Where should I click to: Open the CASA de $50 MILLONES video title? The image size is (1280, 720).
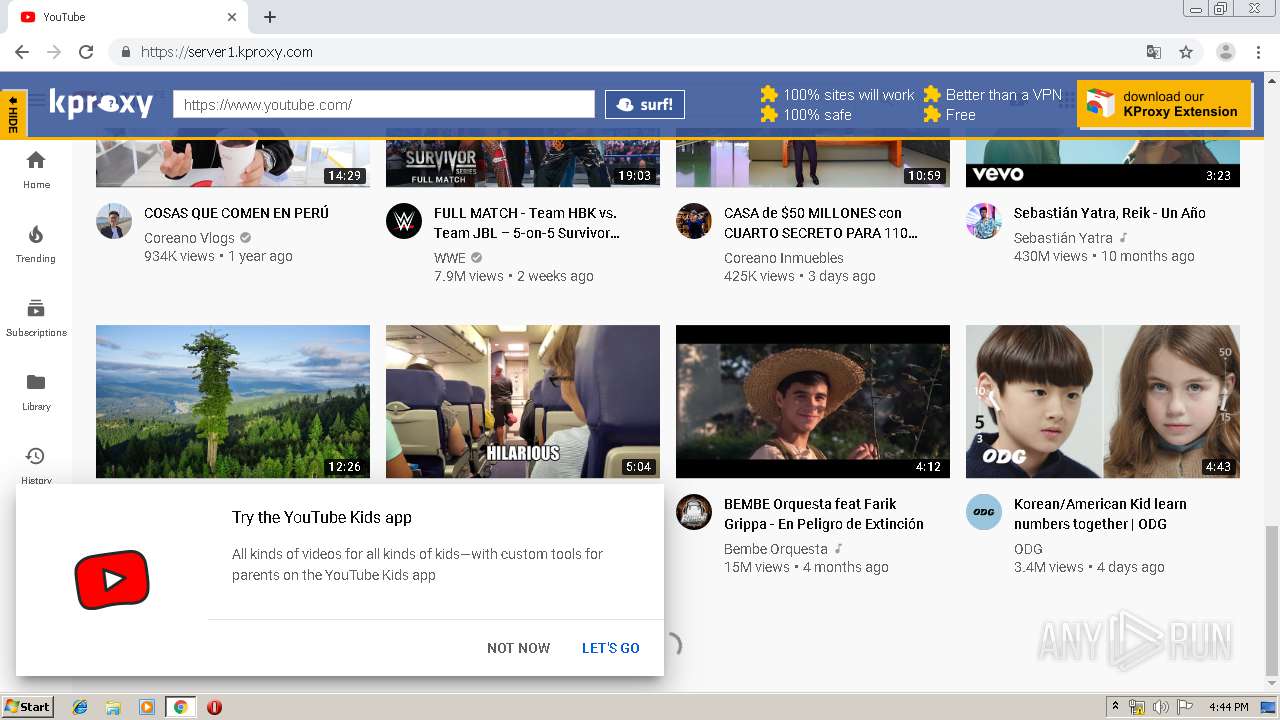820,223
